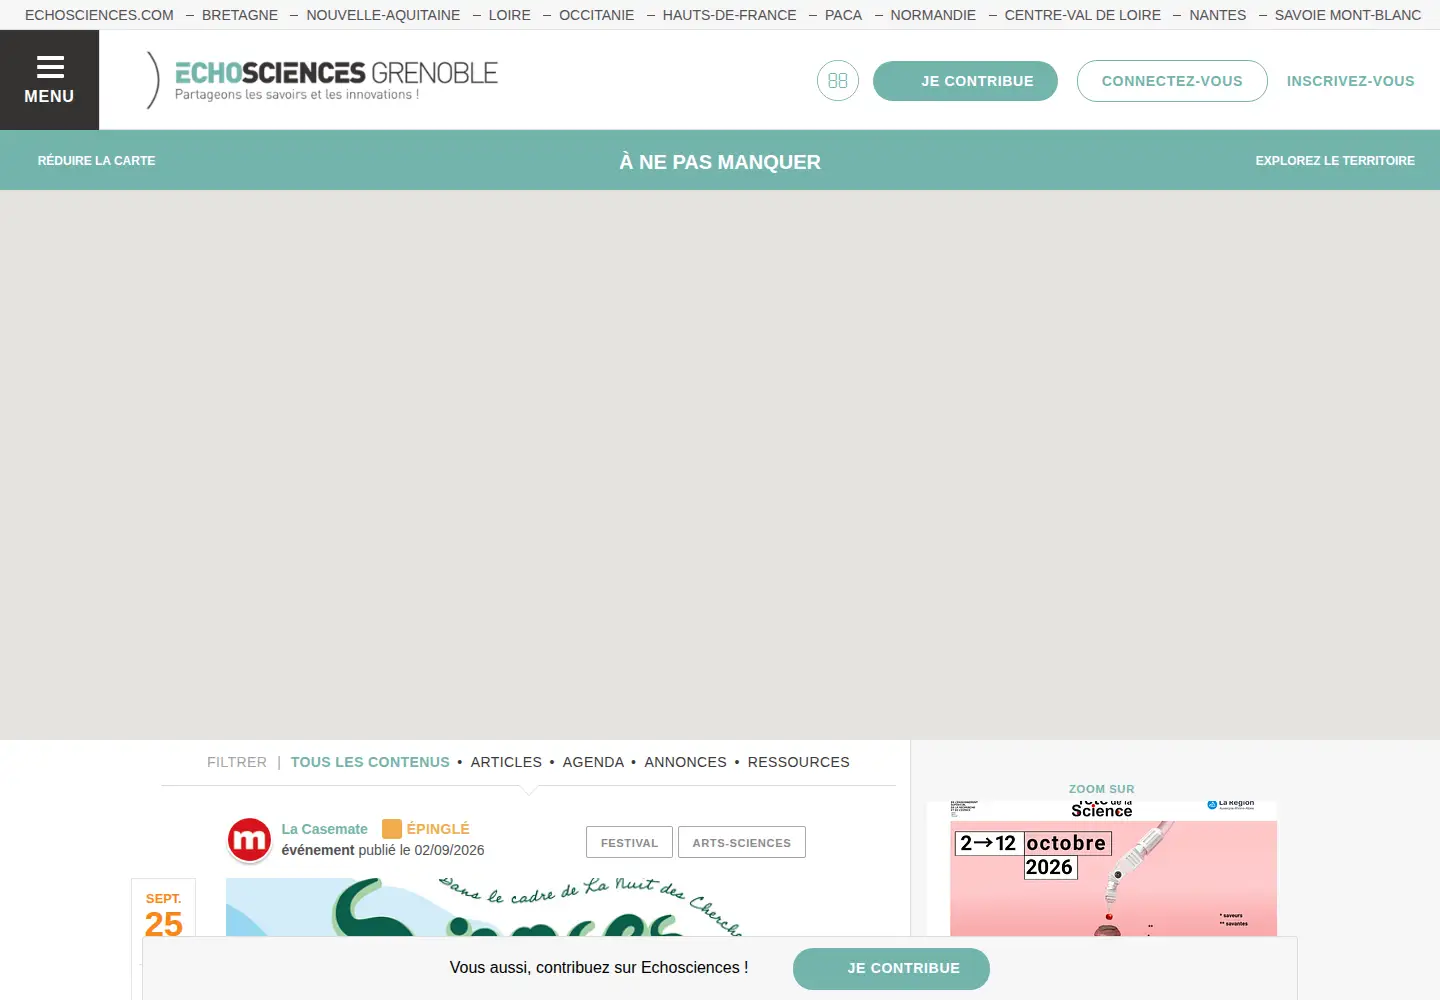Open EXPLOREZ LE TERRITOIRE
Viewport: 1440px width, 1000px height.
1335,160
